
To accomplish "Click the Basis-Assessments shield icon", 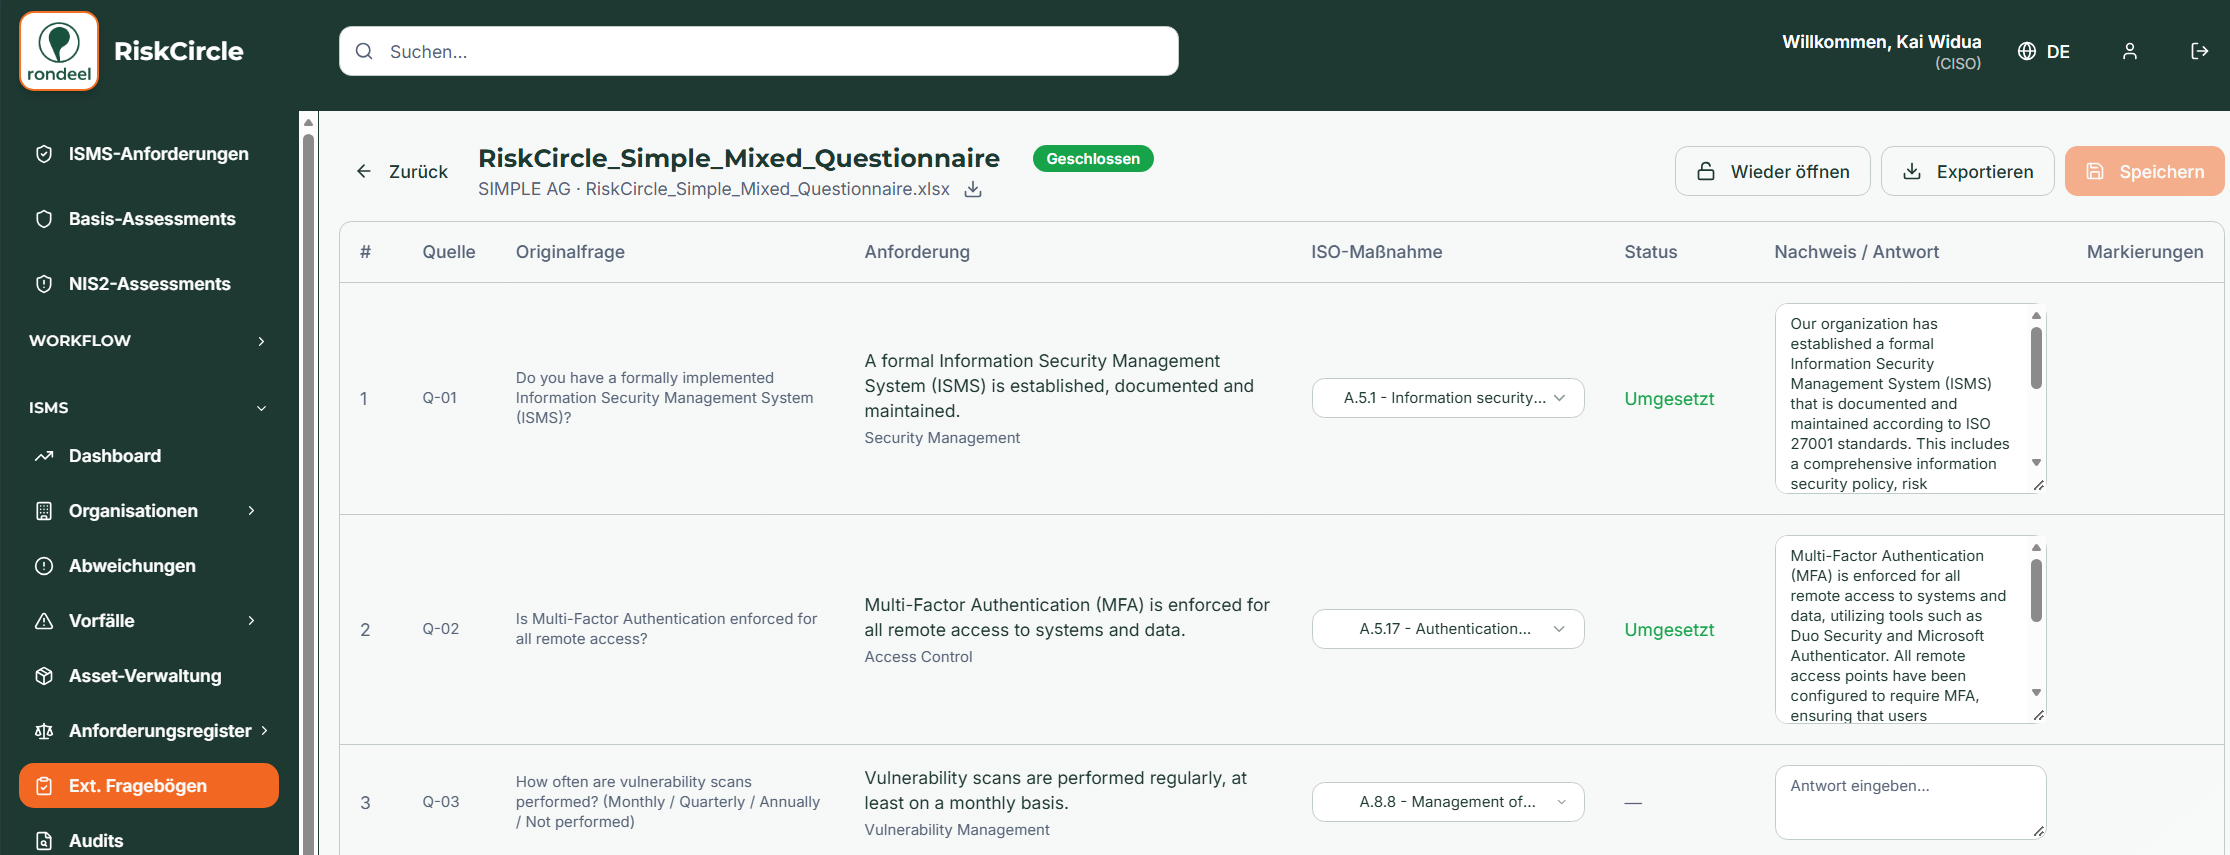I will [x=44, y=219].
